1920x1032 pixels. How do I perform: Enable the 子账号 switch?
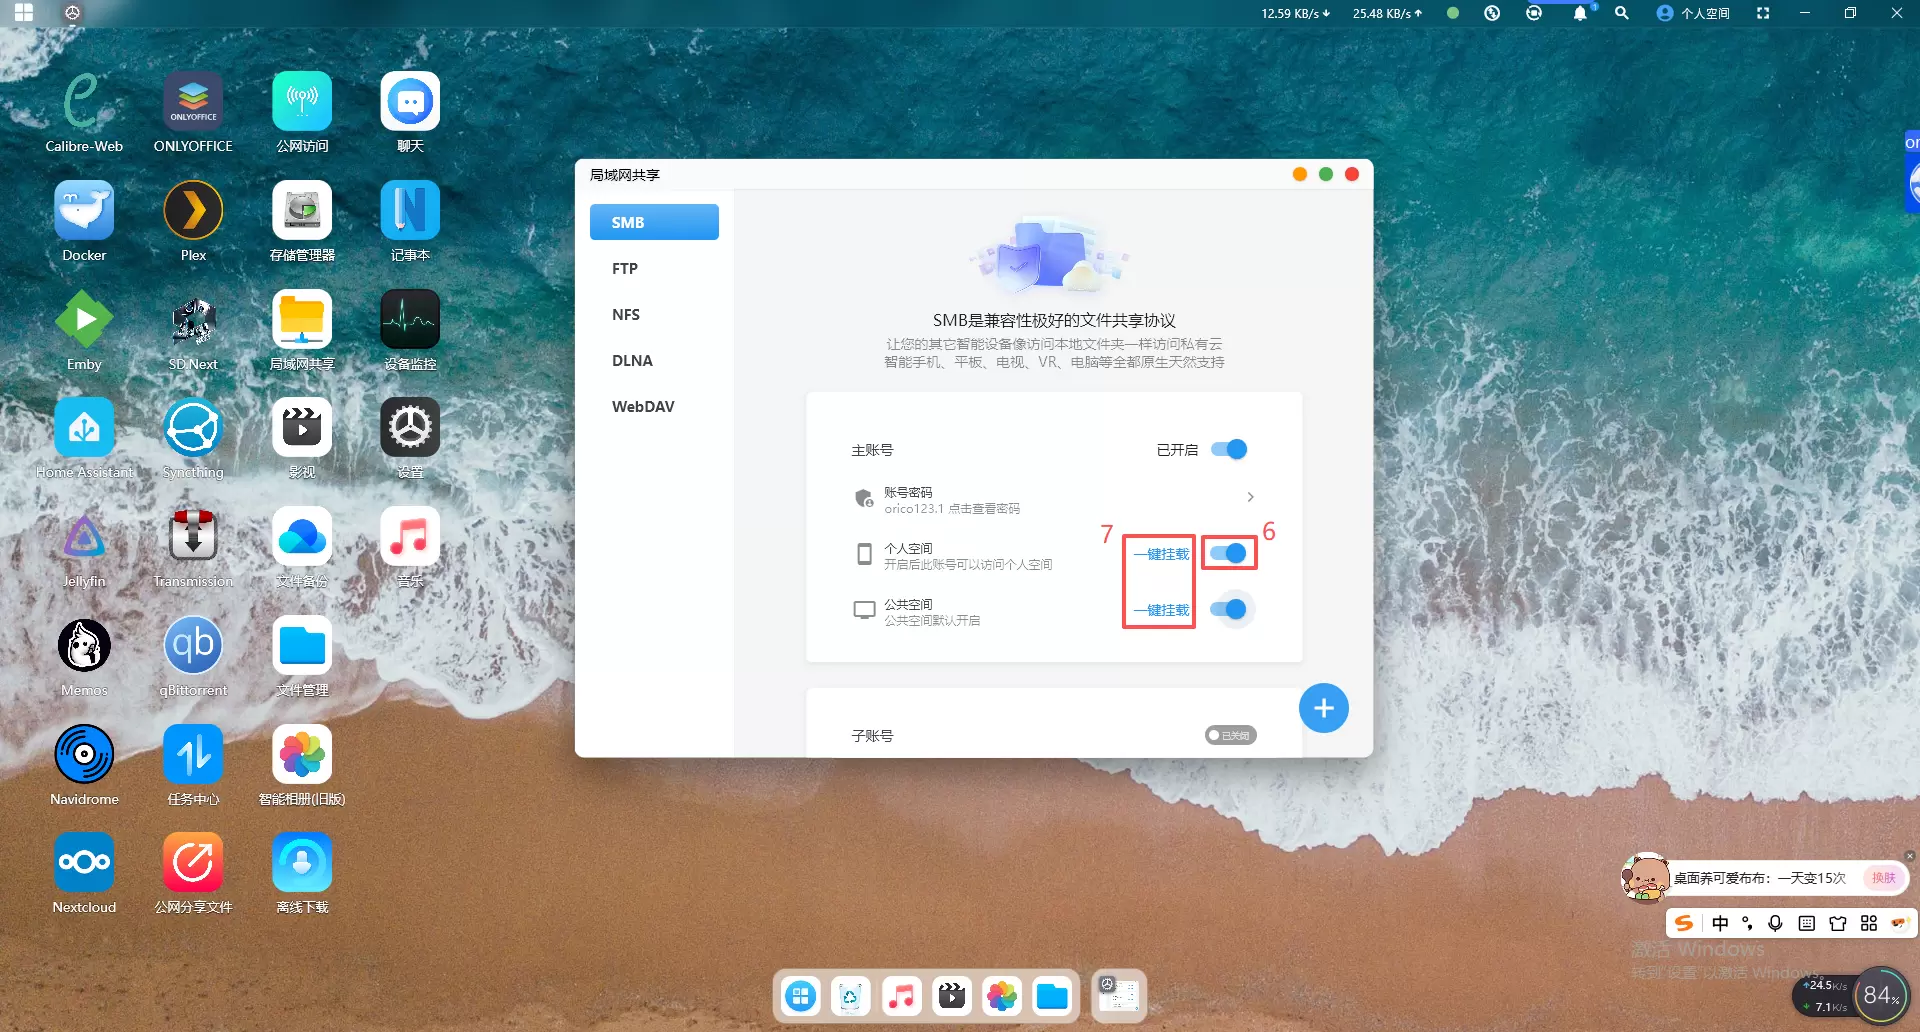point(1229,735)
